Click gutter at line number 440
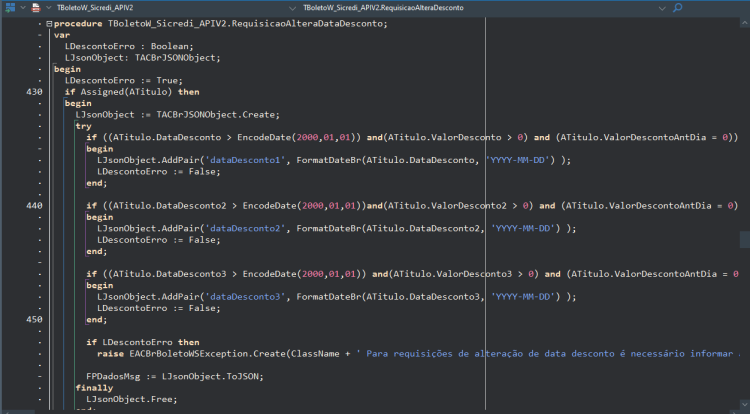Screen dimensions: 750x414 34,206
